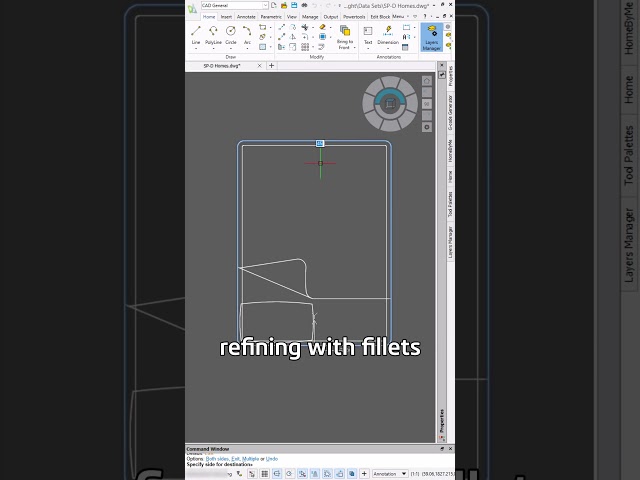
Task: Open a file from quick access toolbar
Action: pos(284,5)
